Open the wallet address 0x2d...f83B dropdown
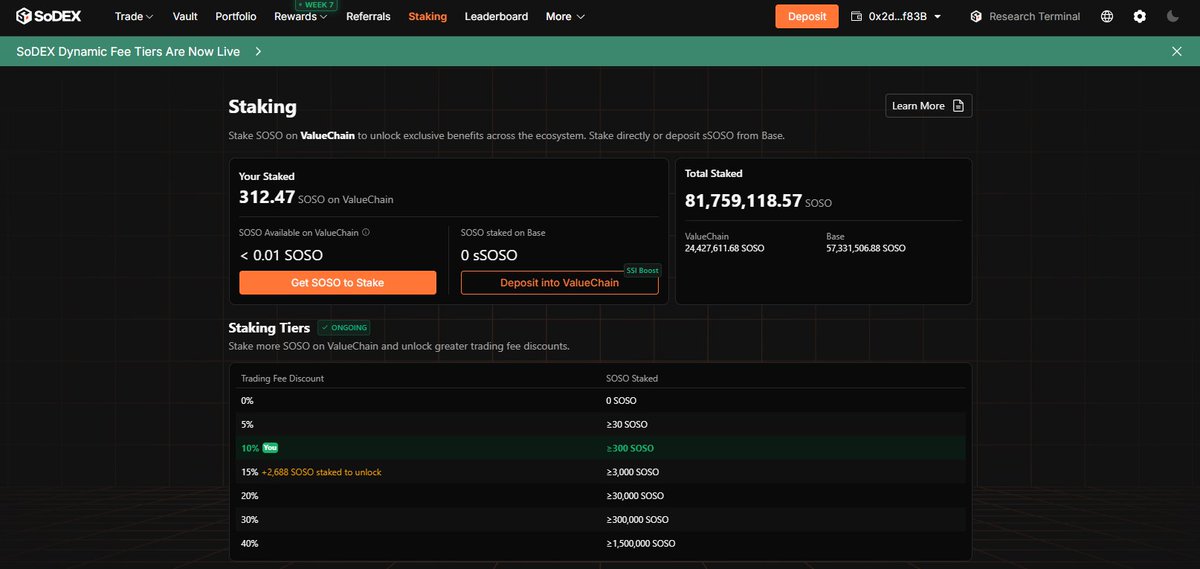This screenshot has height=569, width=1200. pos(904,16)
